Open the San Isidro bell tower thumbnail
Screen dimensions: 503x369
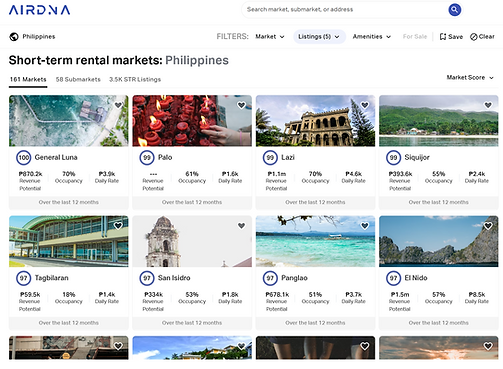point(192,241)
